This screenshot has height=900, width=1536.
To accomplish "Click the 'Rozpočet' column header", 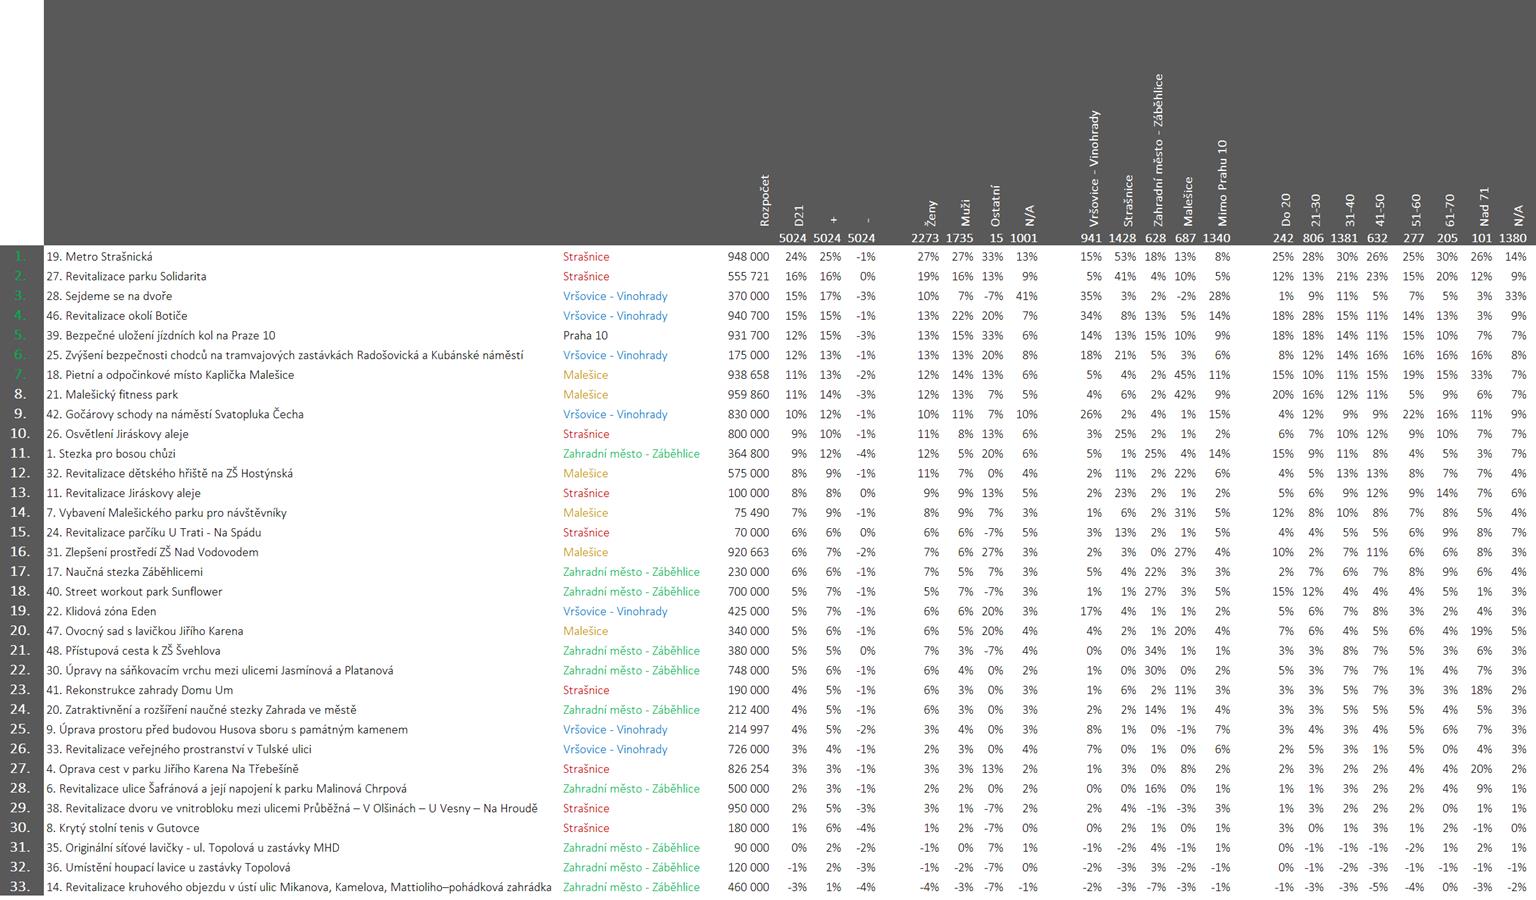I will pos(765,200).
